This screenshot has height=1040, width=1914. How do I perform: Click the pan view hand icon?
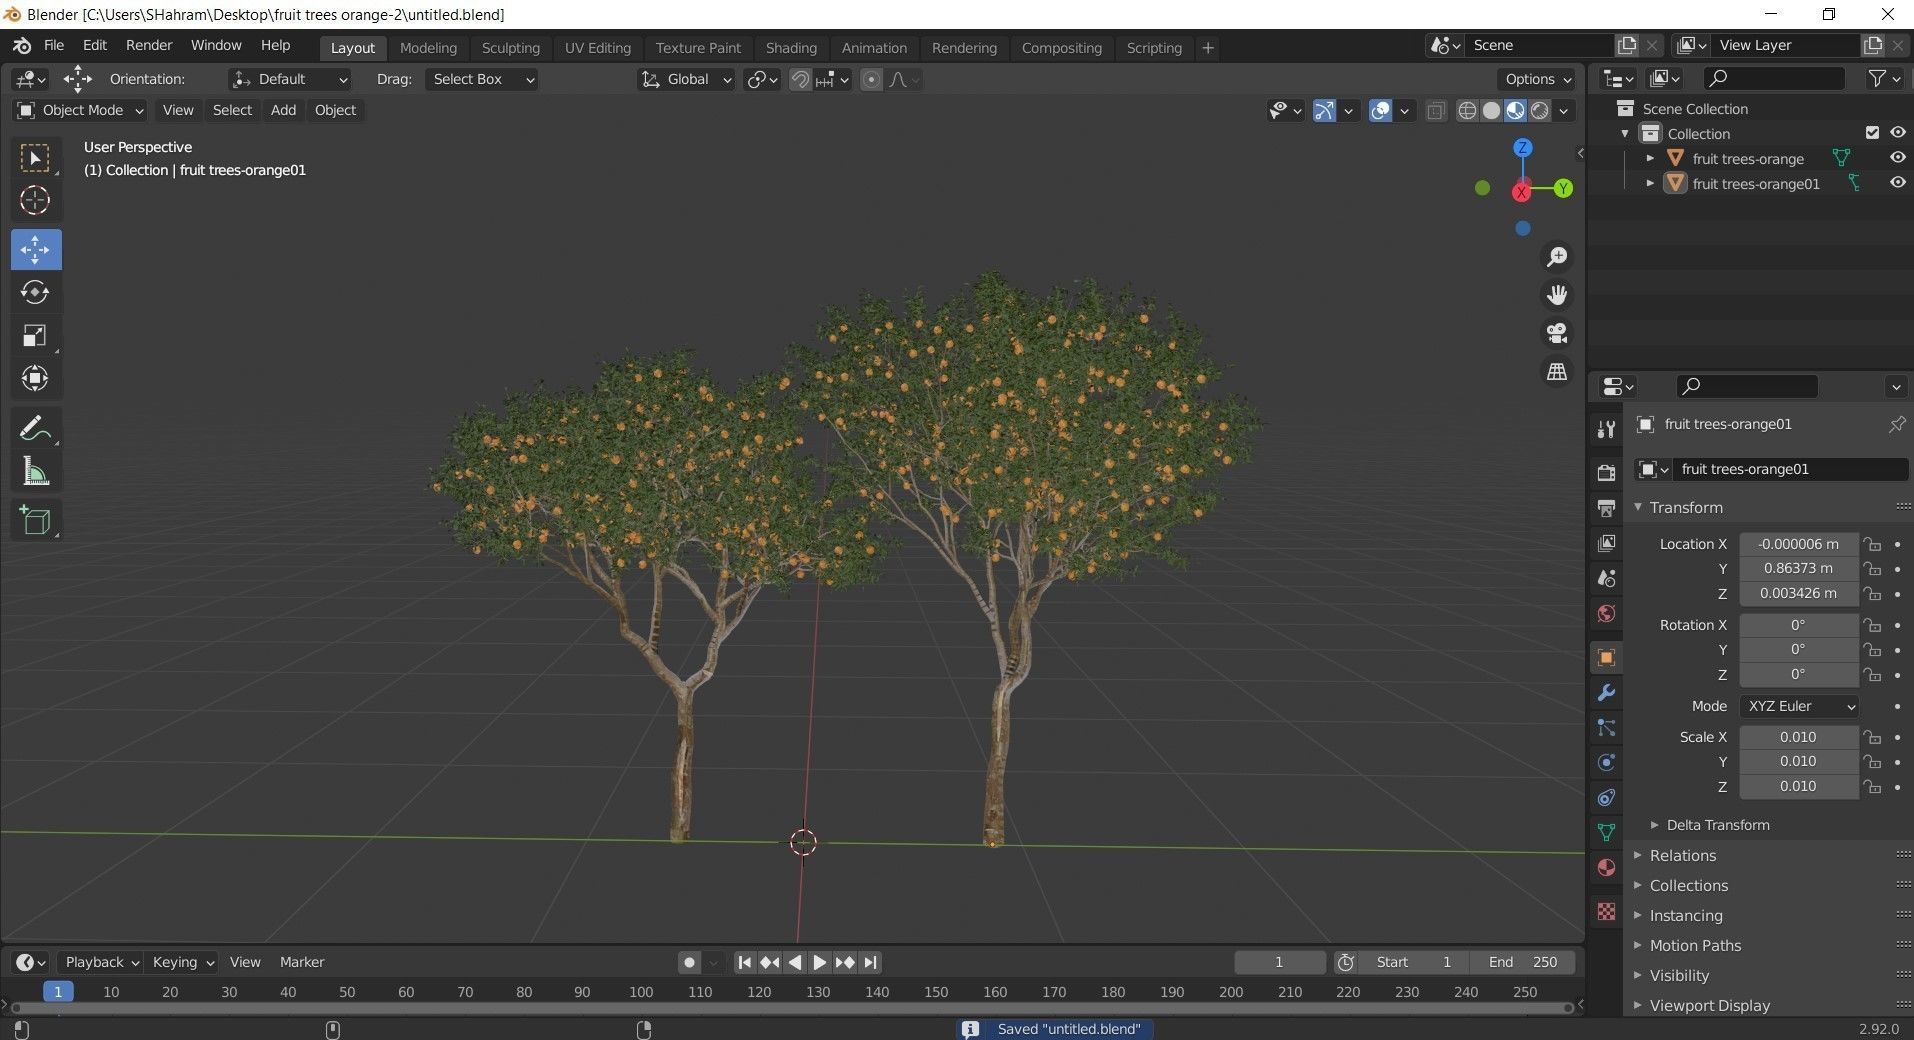[x=1557, y=295]
